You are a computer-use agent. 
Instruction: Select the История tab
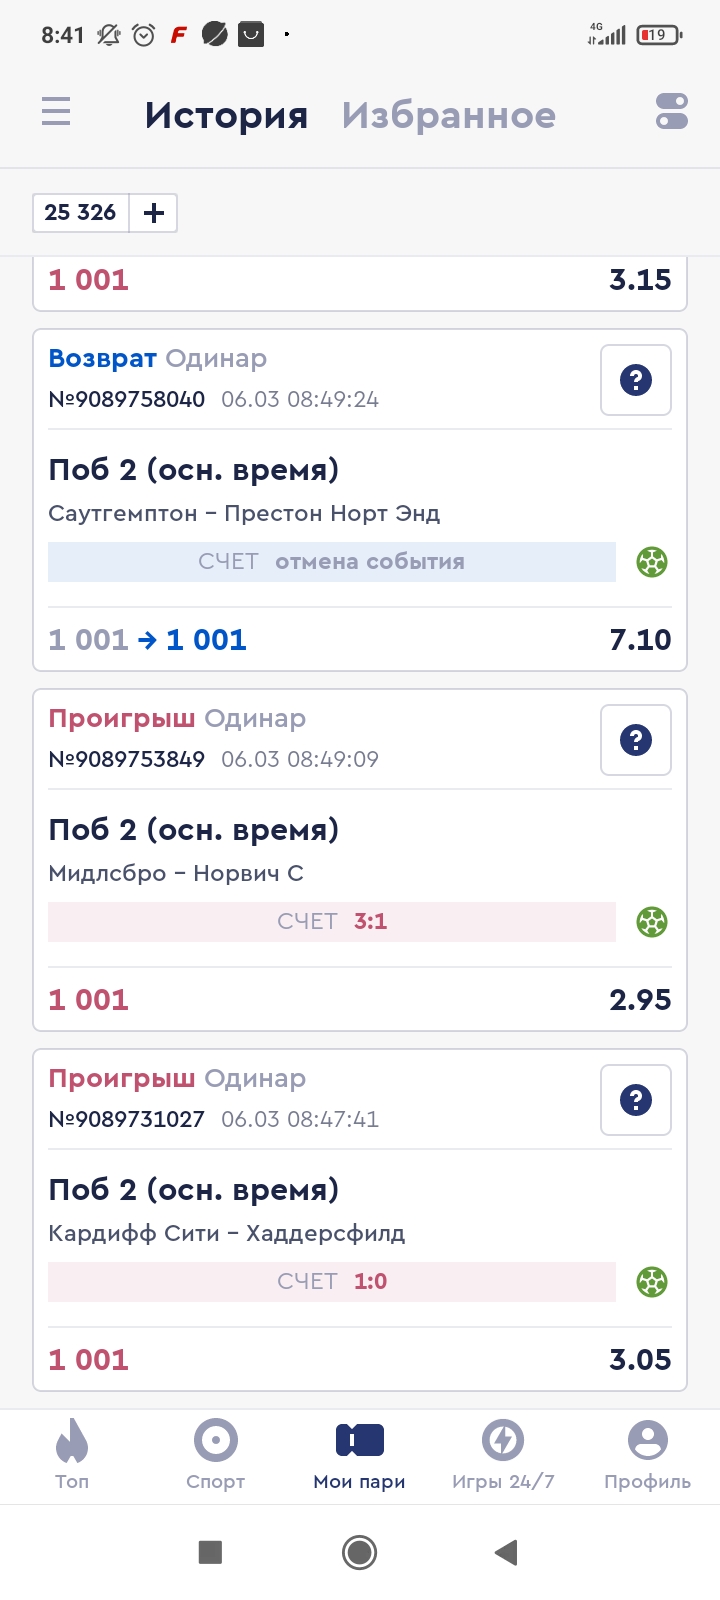(x=226, y=116)
